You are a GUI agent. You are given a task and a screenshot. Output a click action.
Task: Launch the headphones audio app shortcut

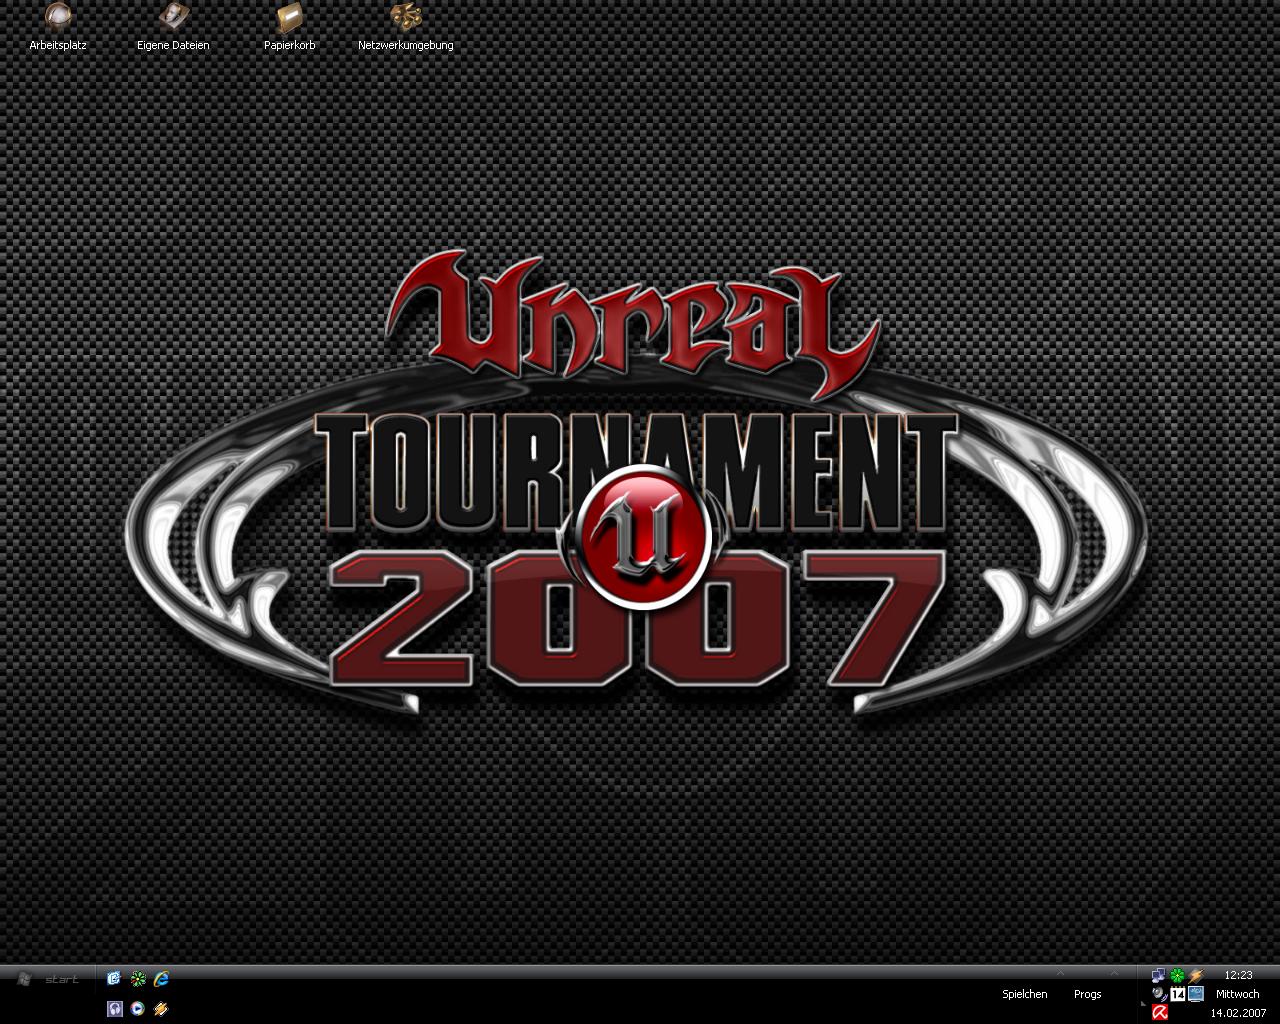click(114, 1009)
